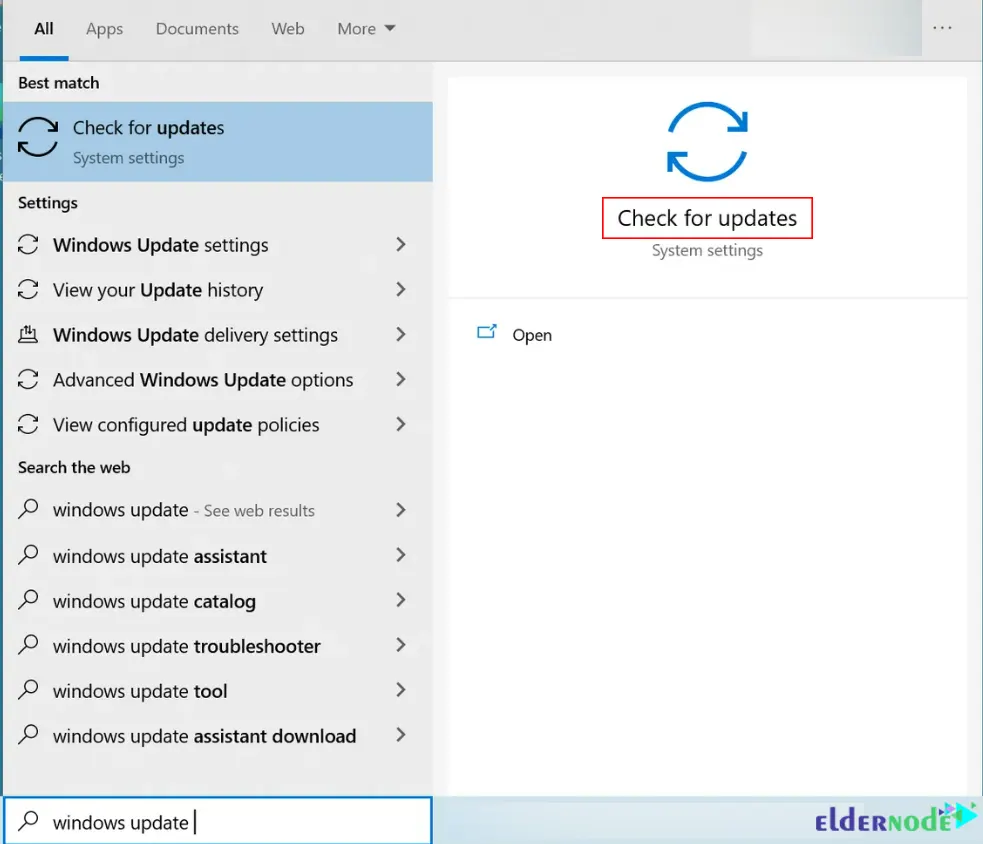Image resolution: width=983 pixels, height=844 pixels.
Task: Click the icon beside Advanced Windows Update options
Action: [28, 379]
